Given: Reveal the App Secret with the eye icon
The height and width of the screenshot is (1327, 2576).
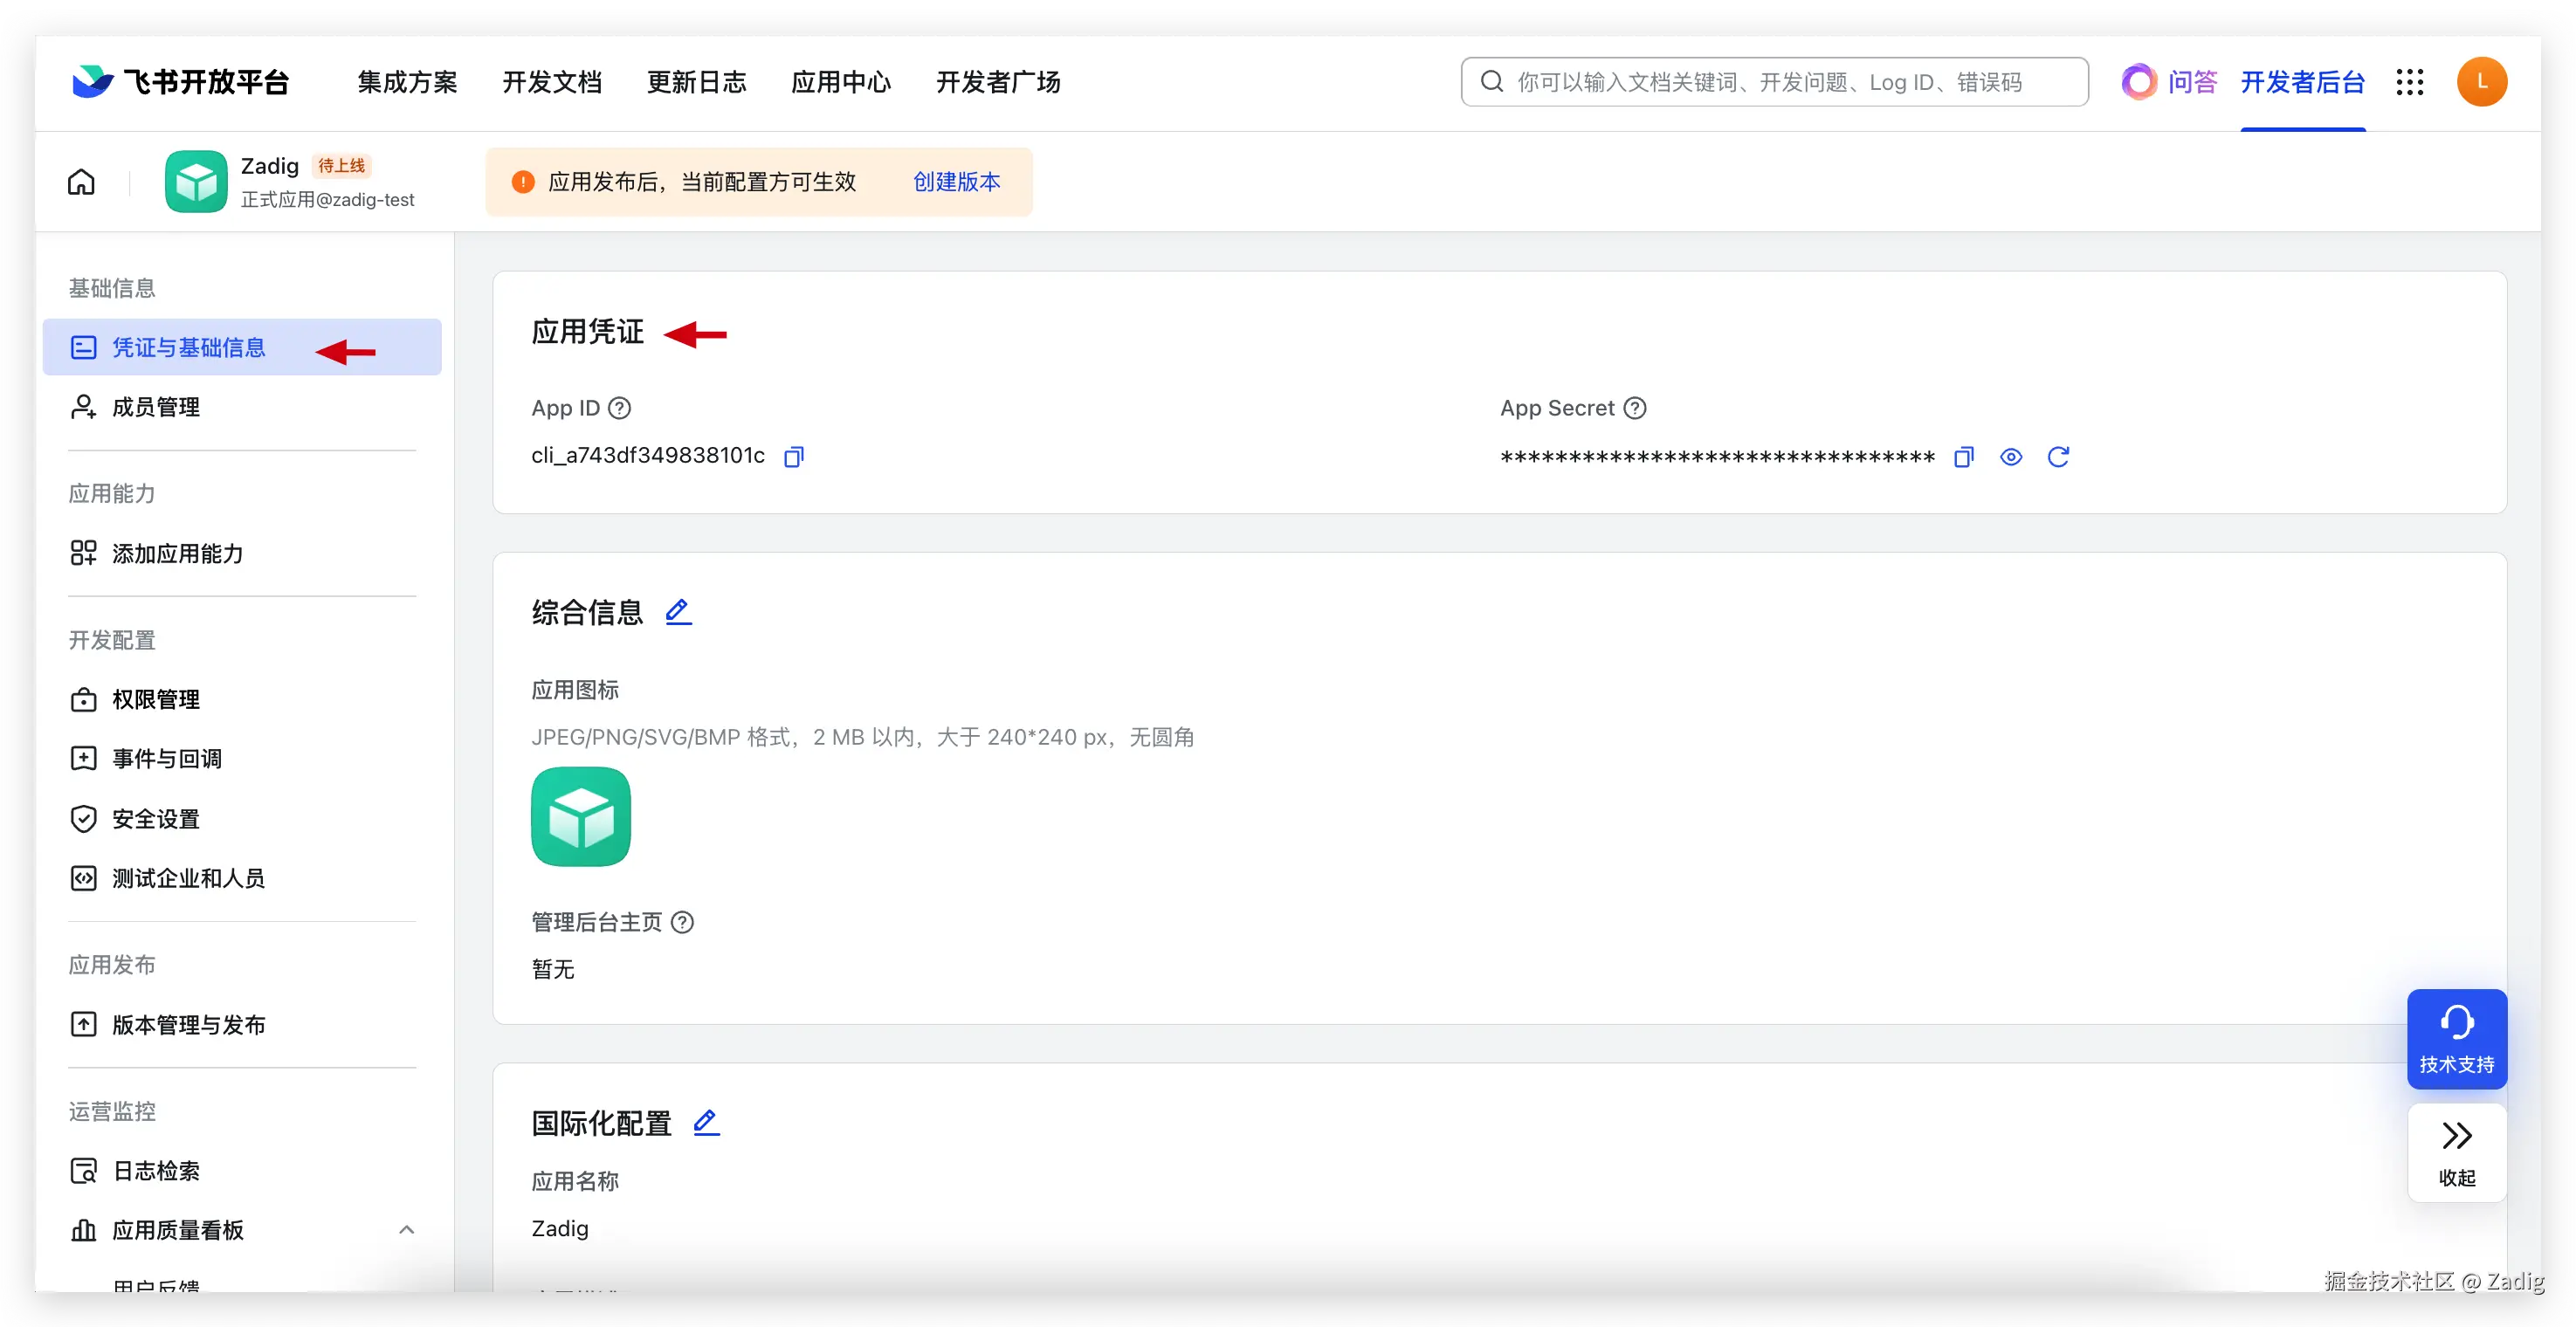Looking at the screenshot, I should [2011, 456].
